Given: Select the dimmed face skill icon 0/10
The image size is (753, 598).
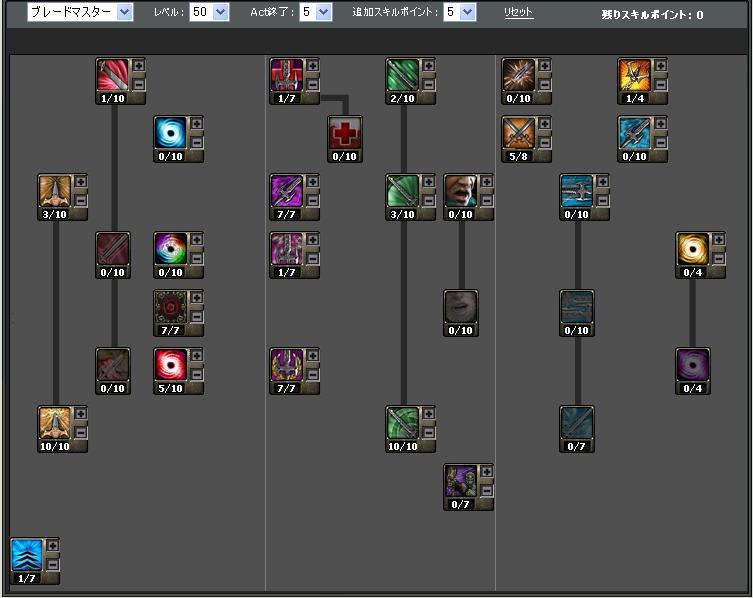Looking at the screenshot, I should pos(461,307).
